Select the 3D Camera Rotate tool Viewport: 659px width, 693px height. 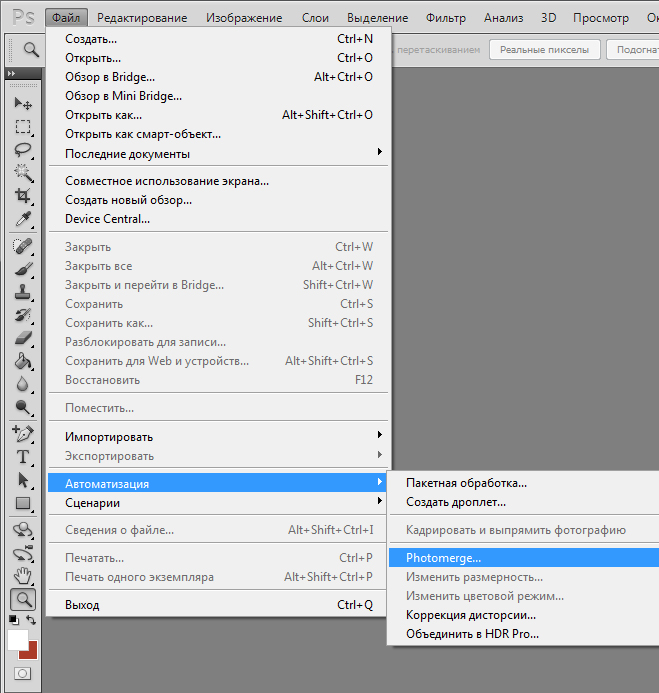tap(23, 553)
